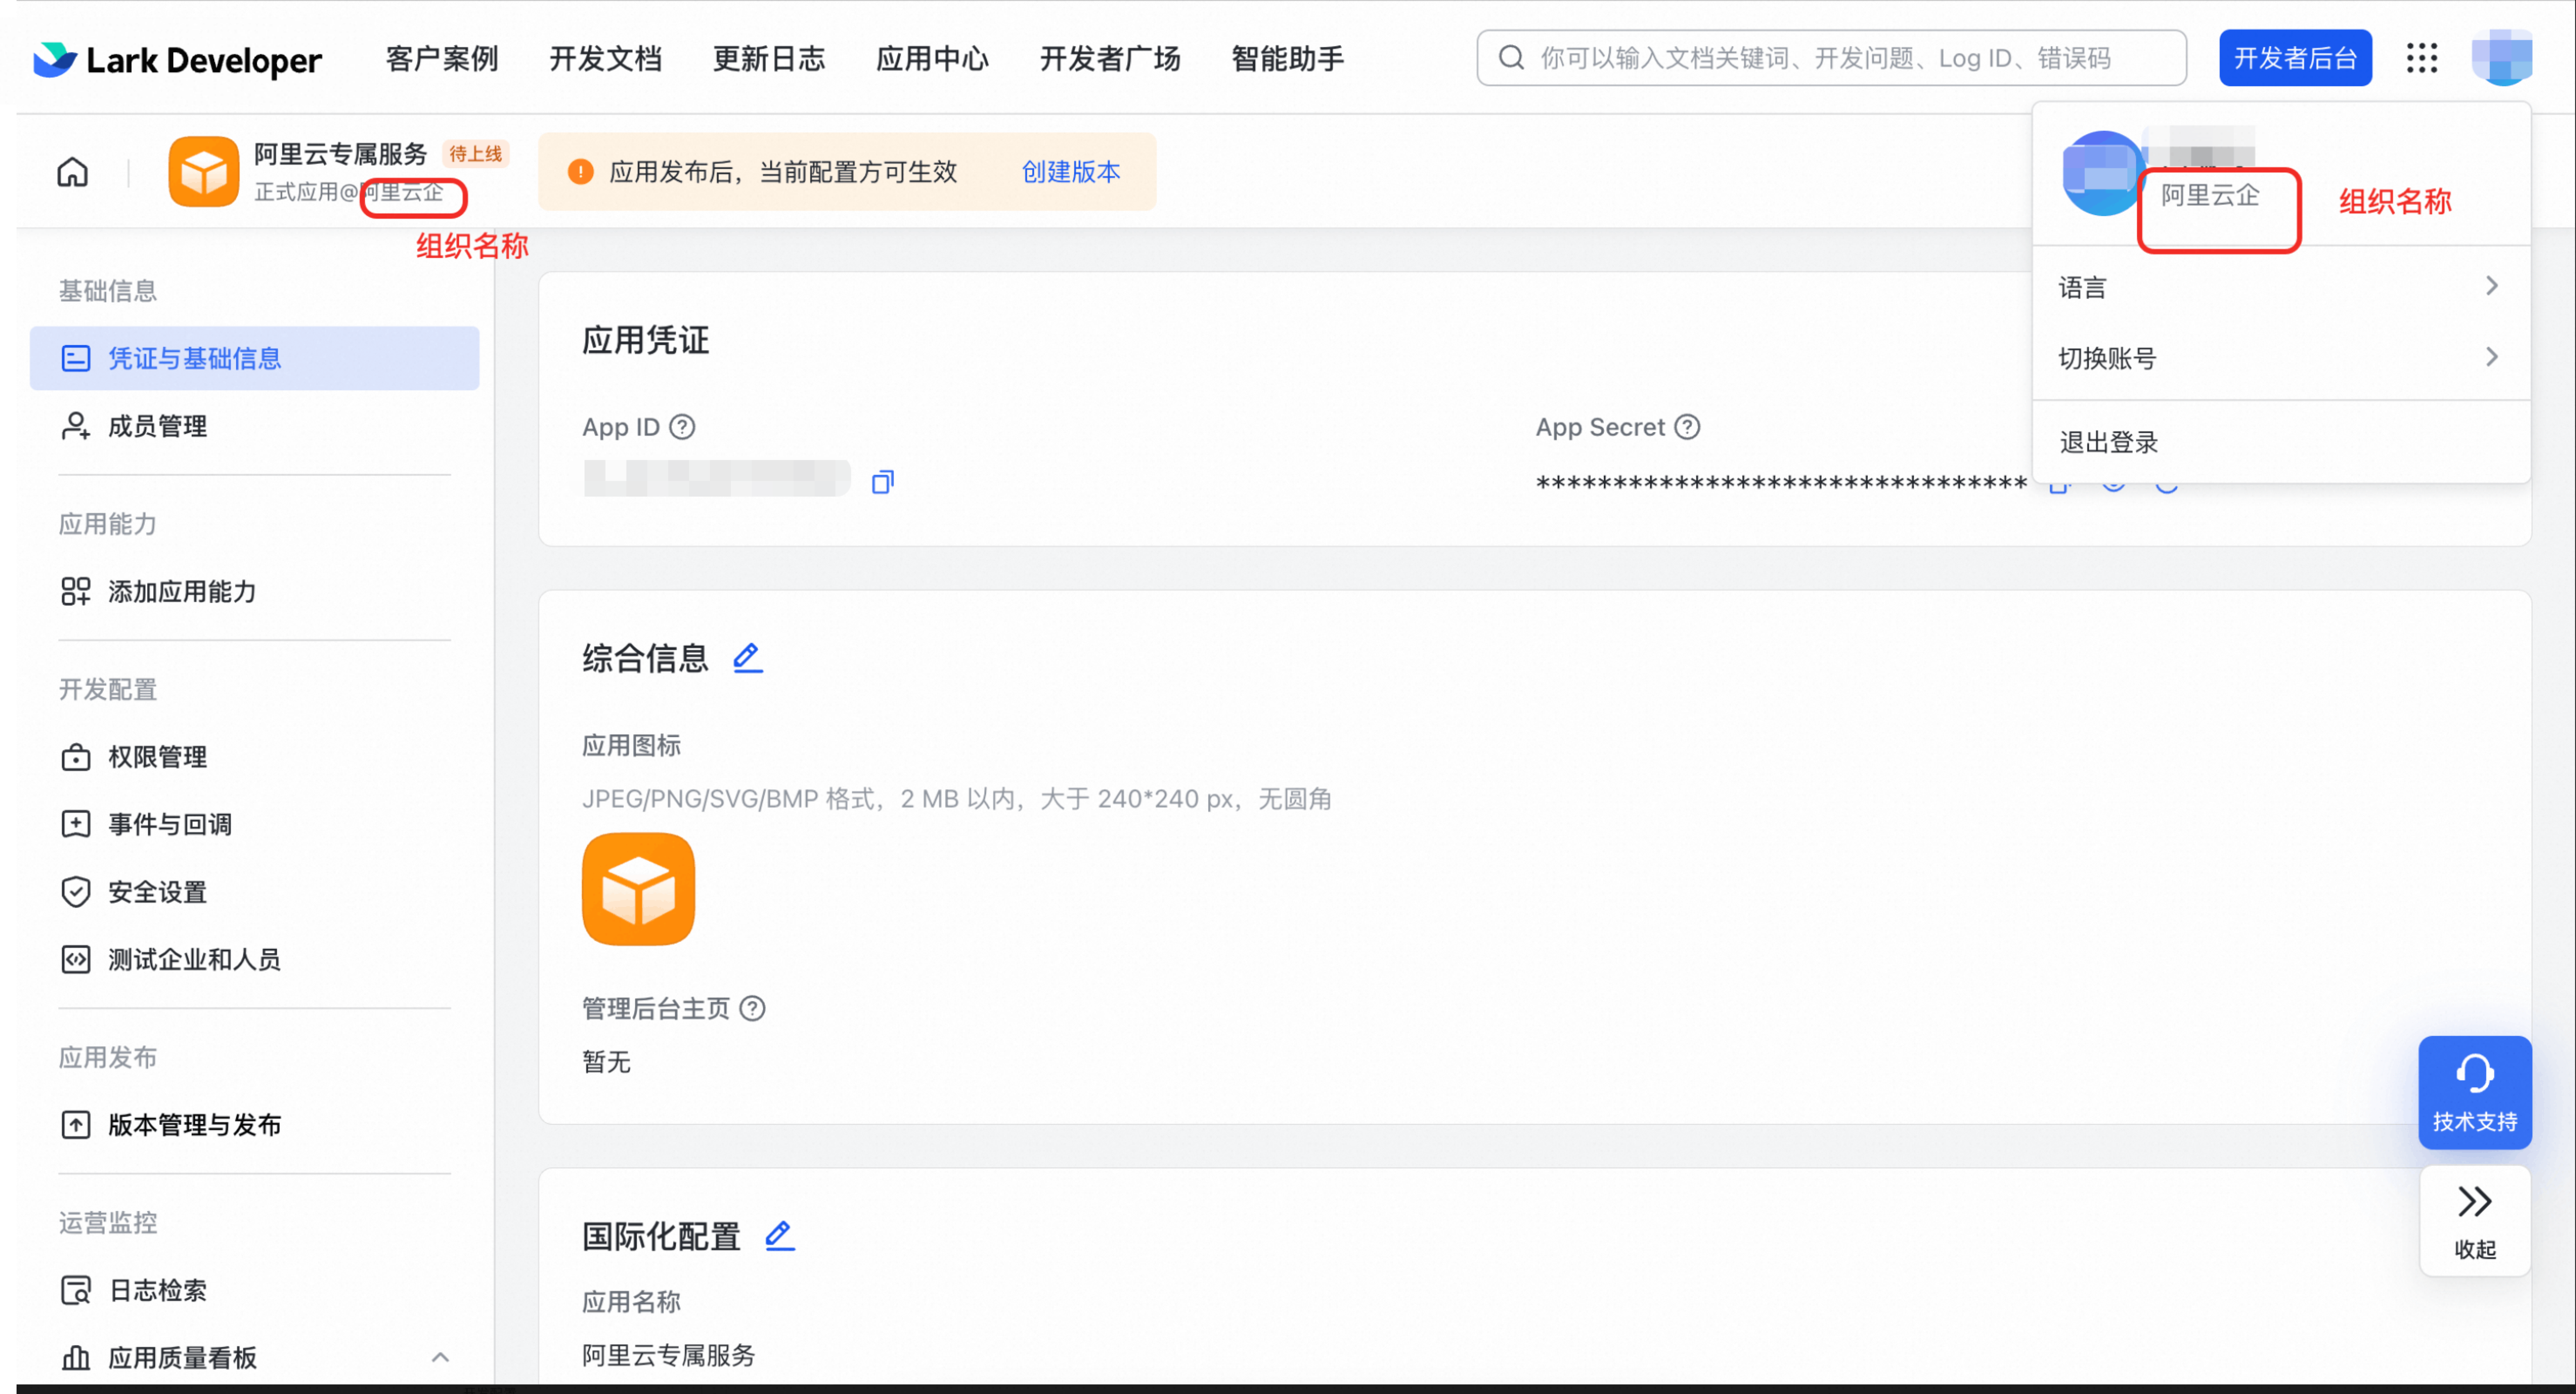
Task: Click the 创建版本 link
Action: click(x=1070, y=172)
